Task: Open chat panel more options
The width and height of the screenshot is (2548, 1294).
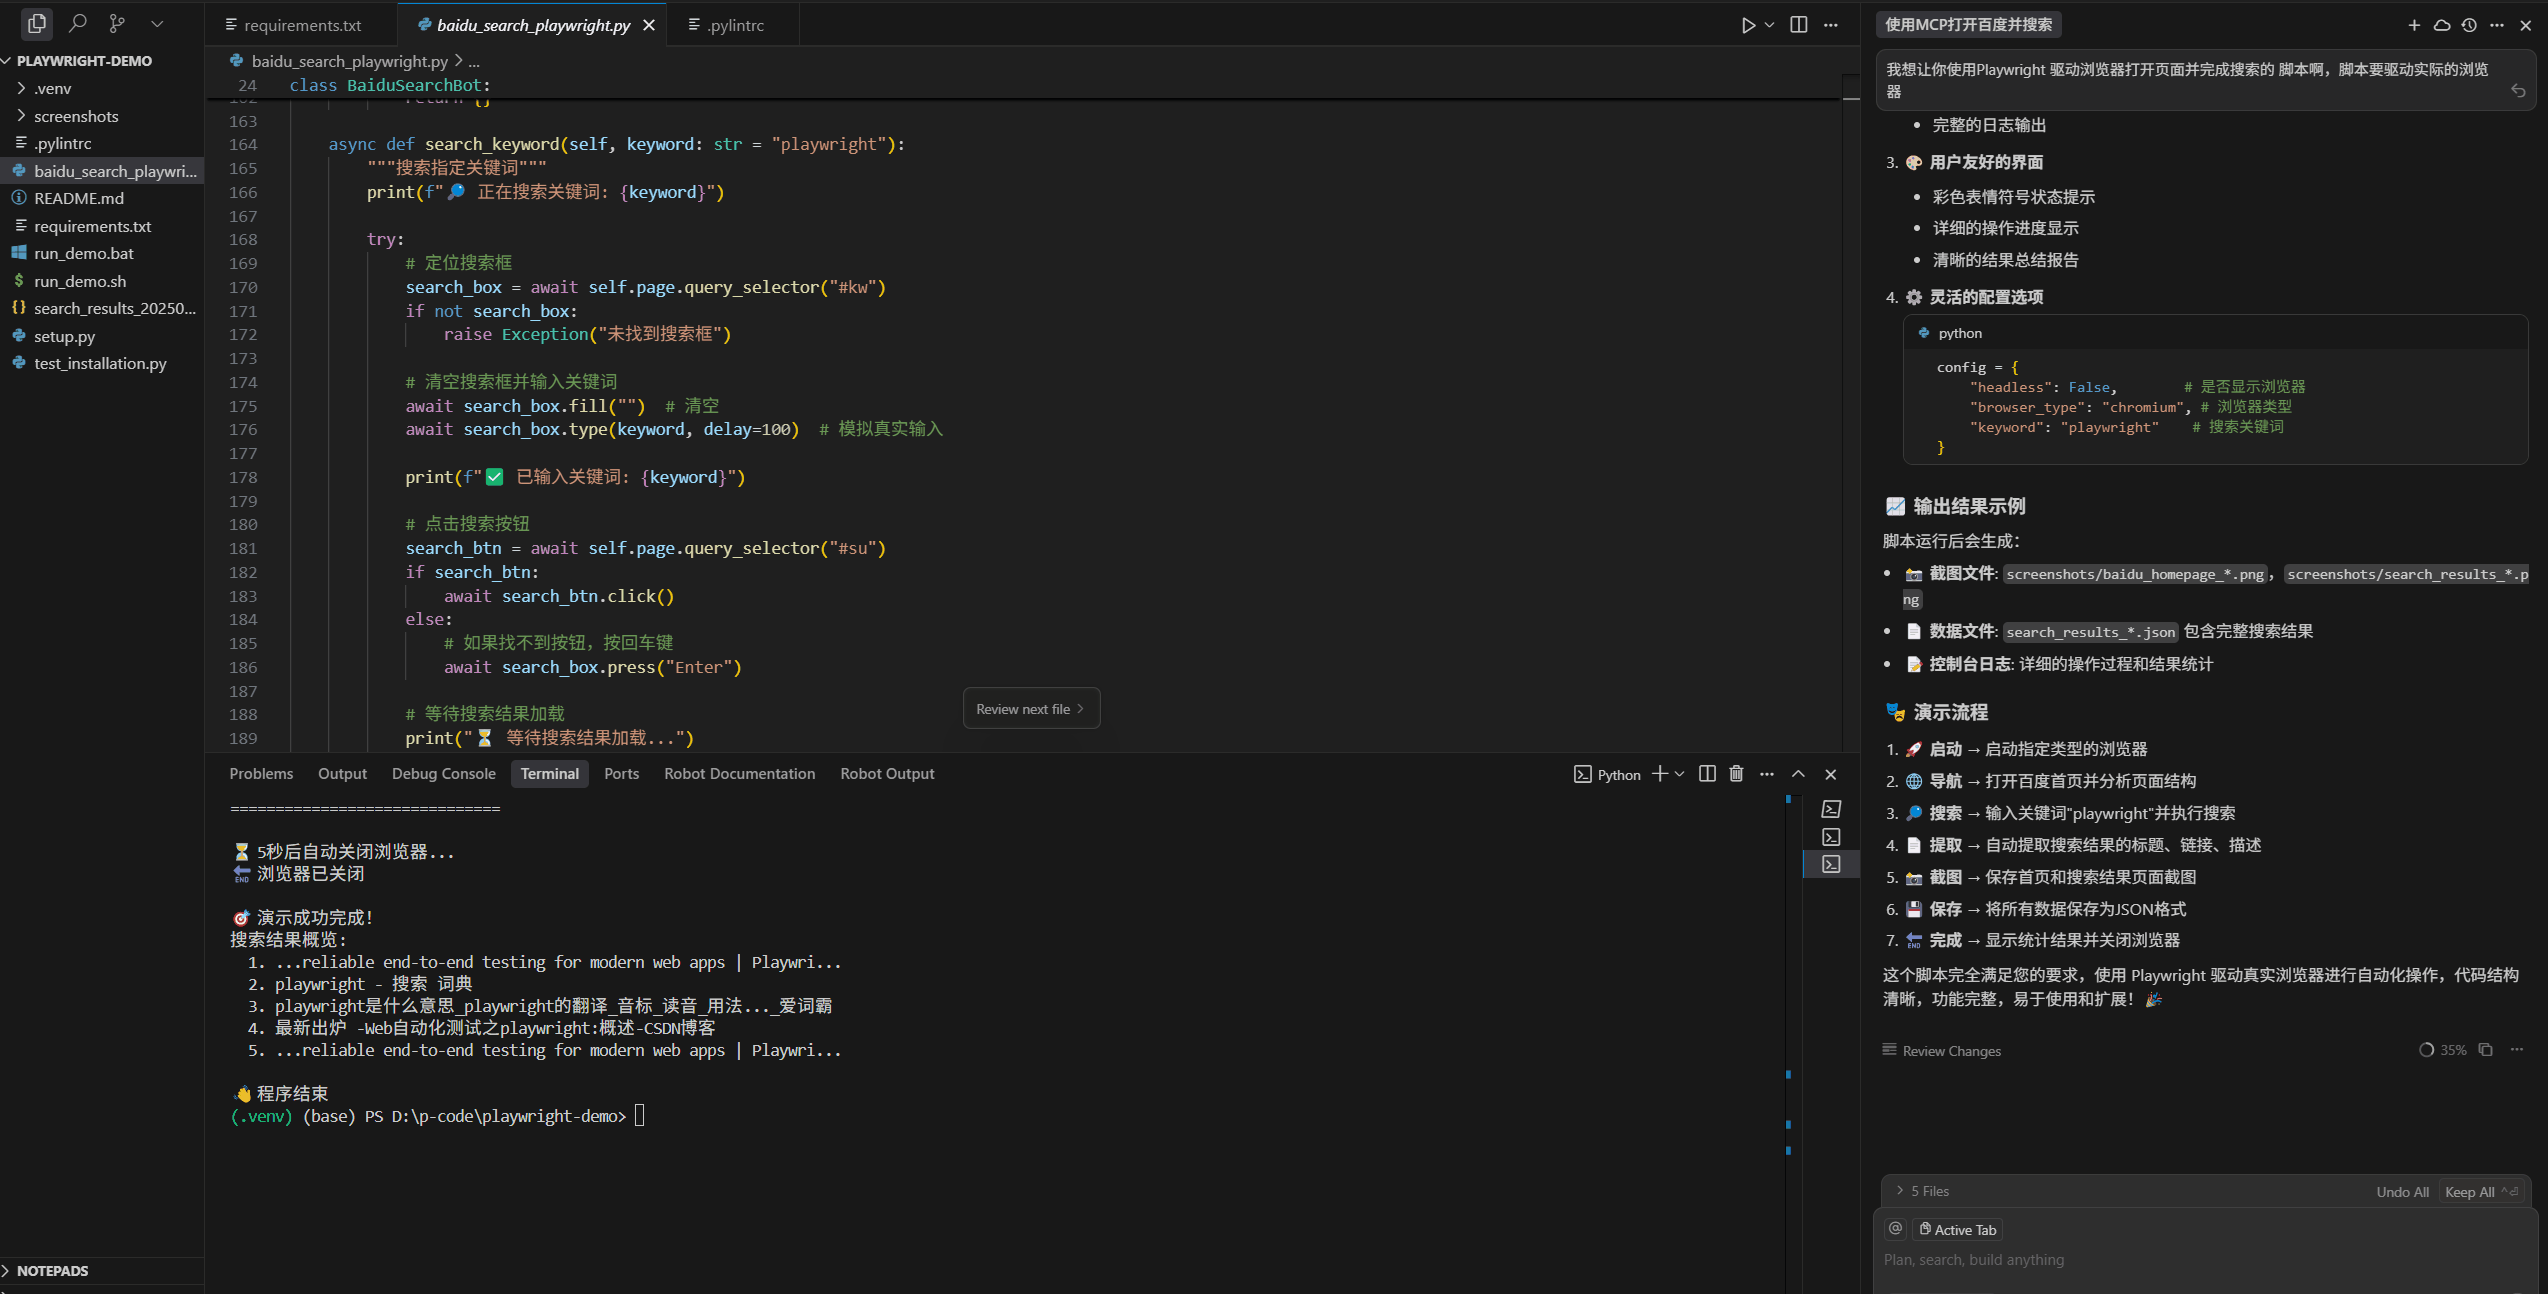Action: point(2497,25)
